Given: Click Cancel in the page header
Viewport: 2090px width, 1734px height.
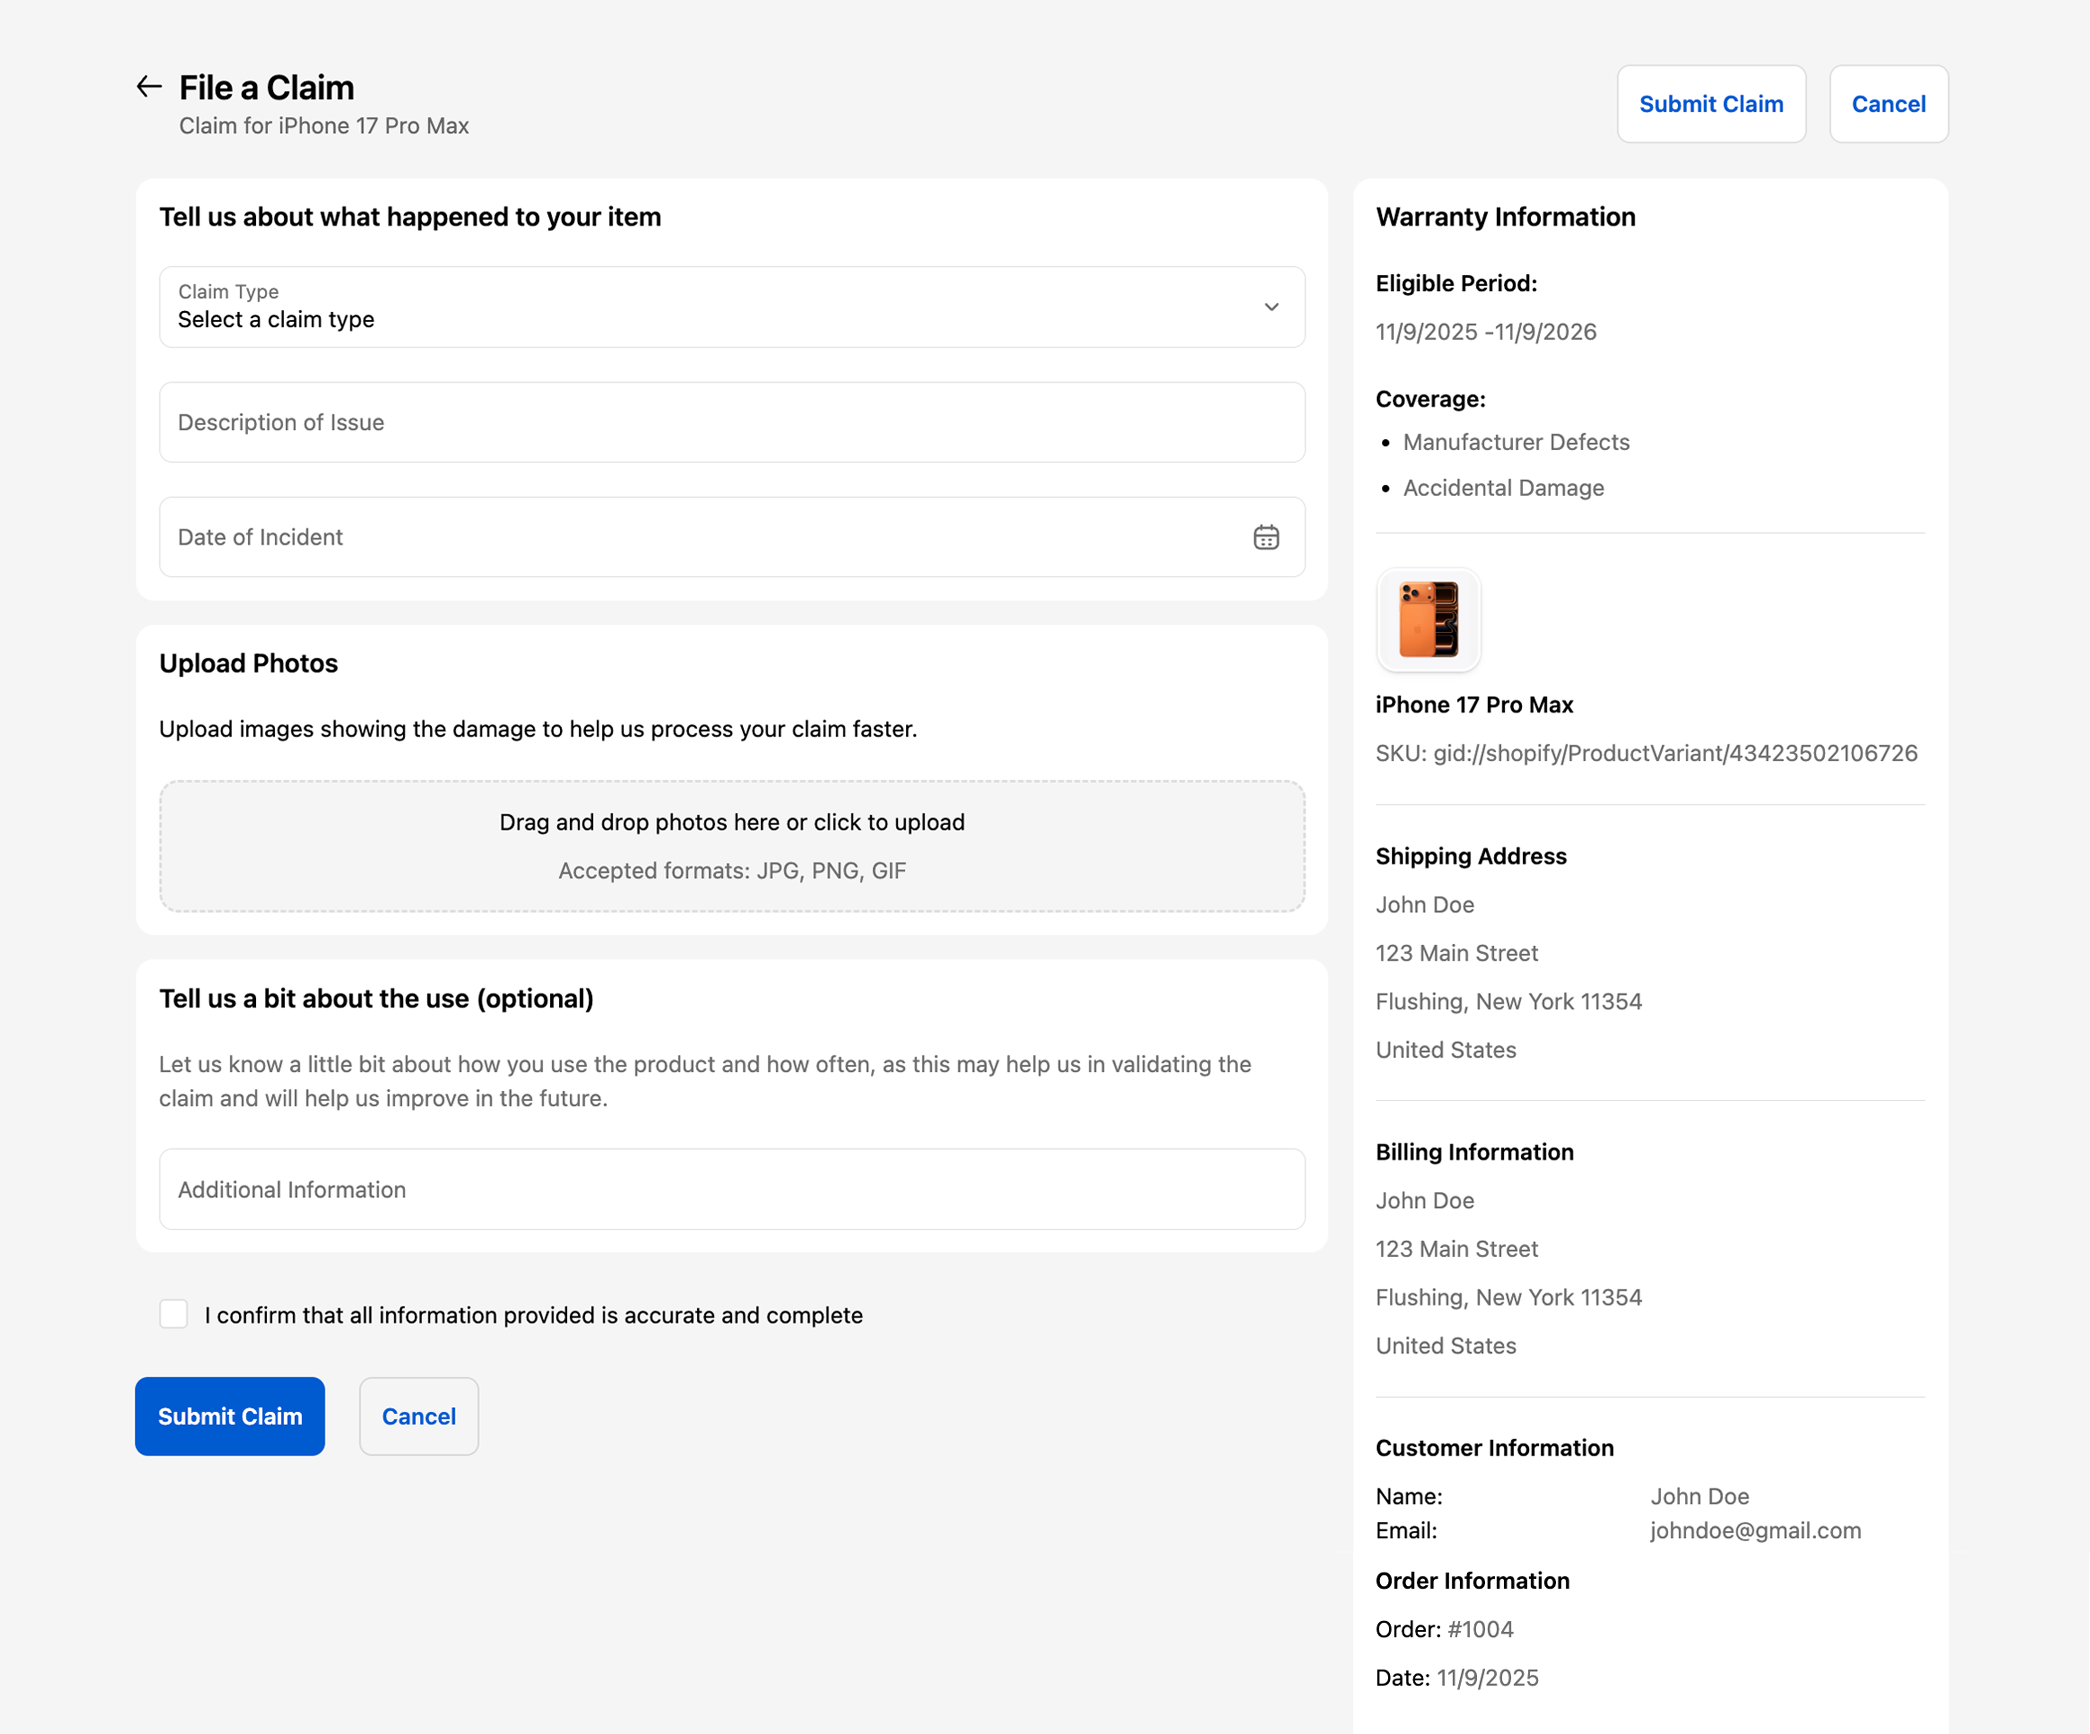Looking at the screenshot, I should [1887, 104].
